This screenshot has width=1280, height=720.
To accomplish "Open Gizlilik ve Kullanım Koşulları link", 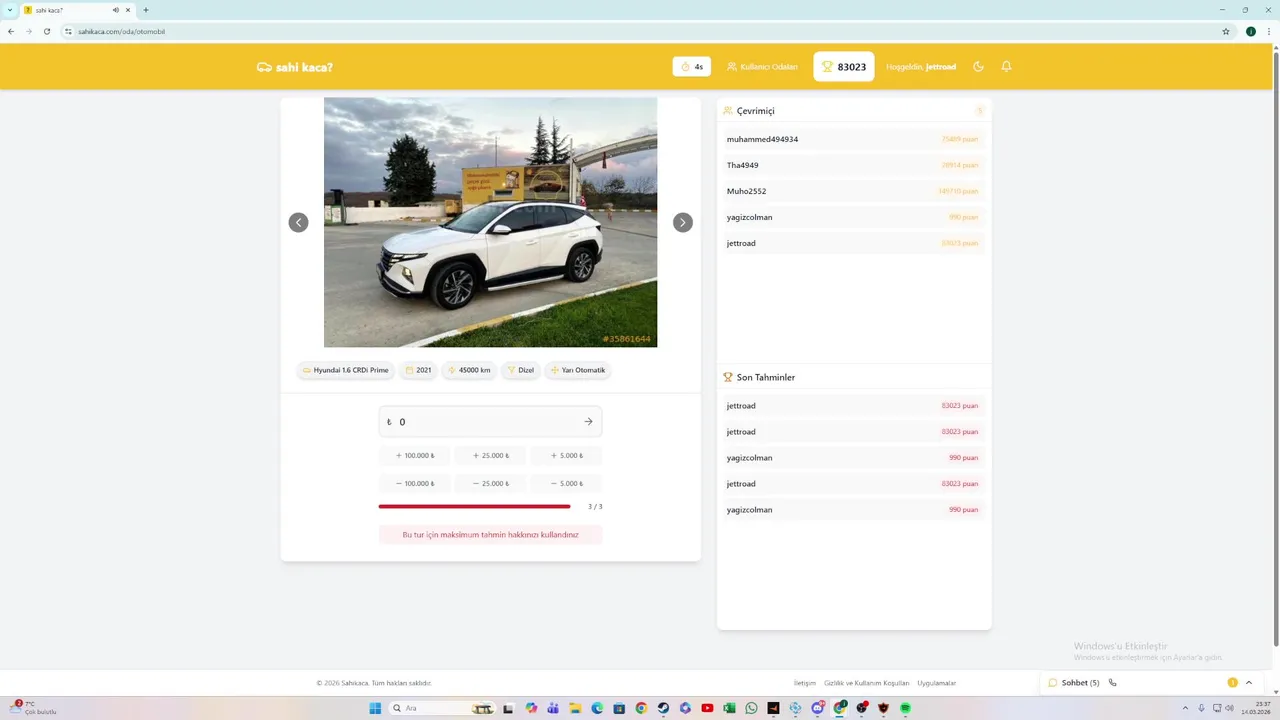I will pyautogui.click(x=867, y=683).
